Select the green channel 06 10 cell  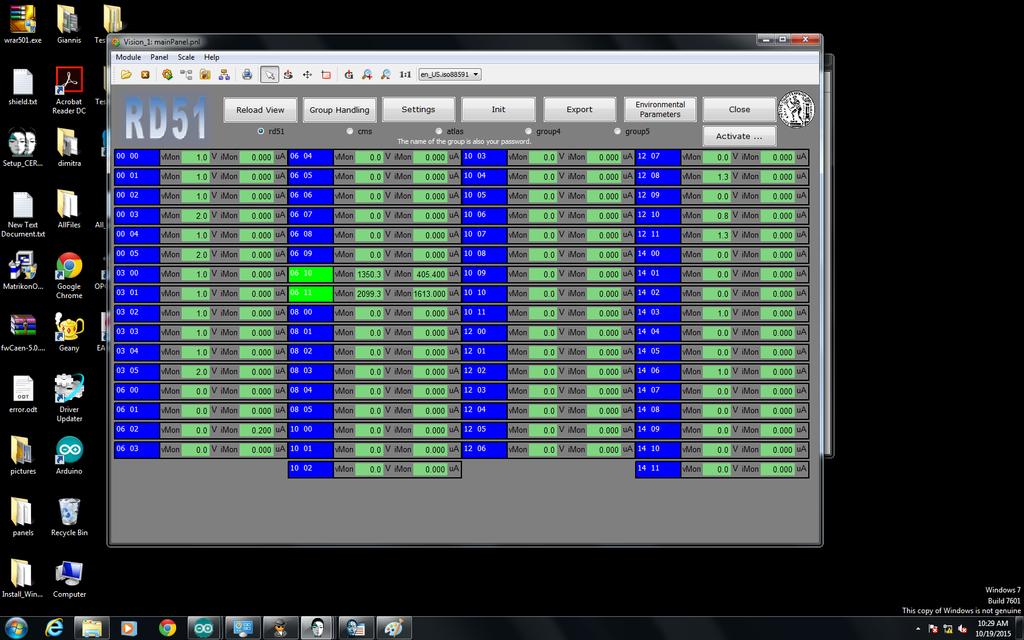tap(311, 274)
